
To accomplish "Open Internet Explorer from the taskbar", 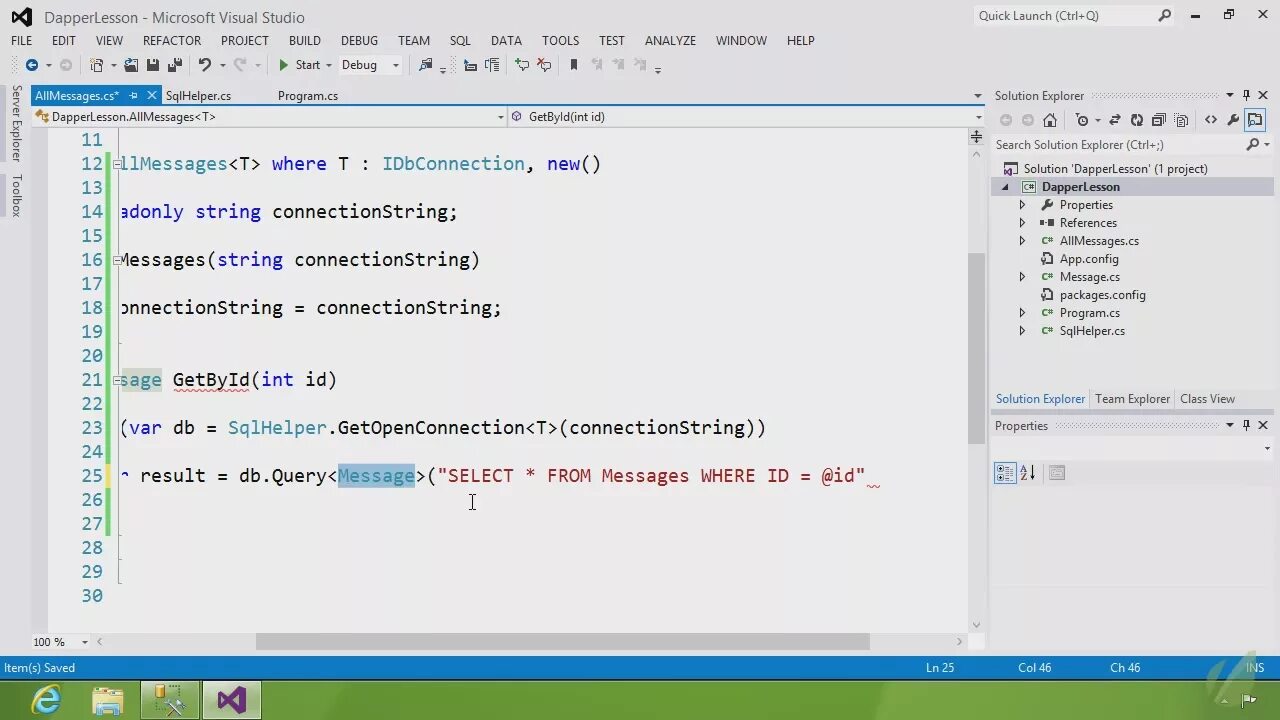I will [46, 700].
